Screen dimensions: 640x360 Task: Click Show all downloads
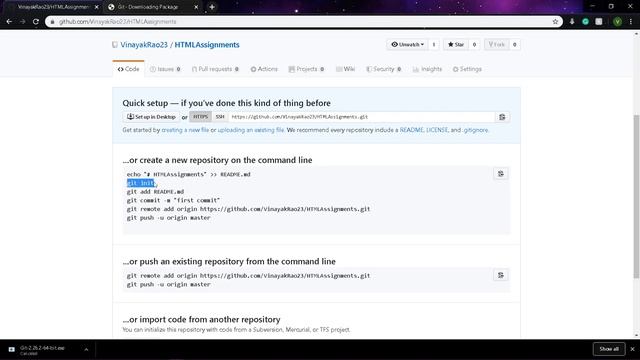609,349
